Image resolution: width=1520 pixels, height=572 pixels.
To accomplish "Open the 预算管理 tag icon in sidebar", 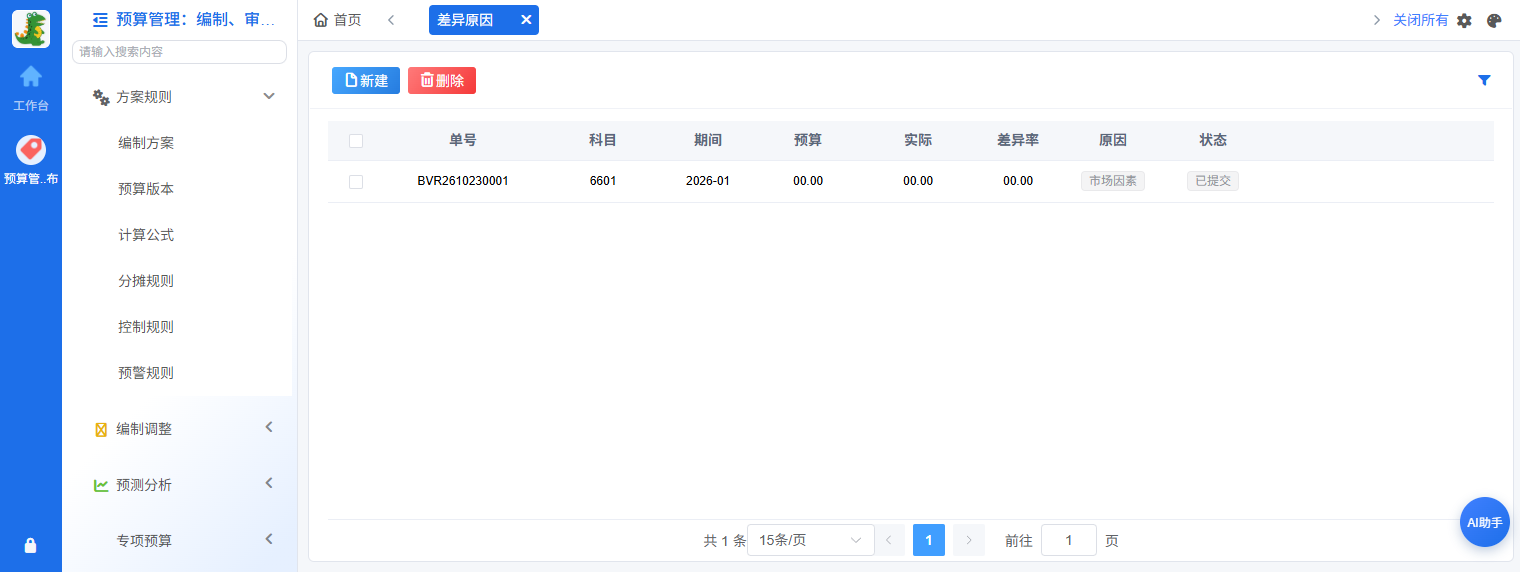I will (x=31, y=150).
